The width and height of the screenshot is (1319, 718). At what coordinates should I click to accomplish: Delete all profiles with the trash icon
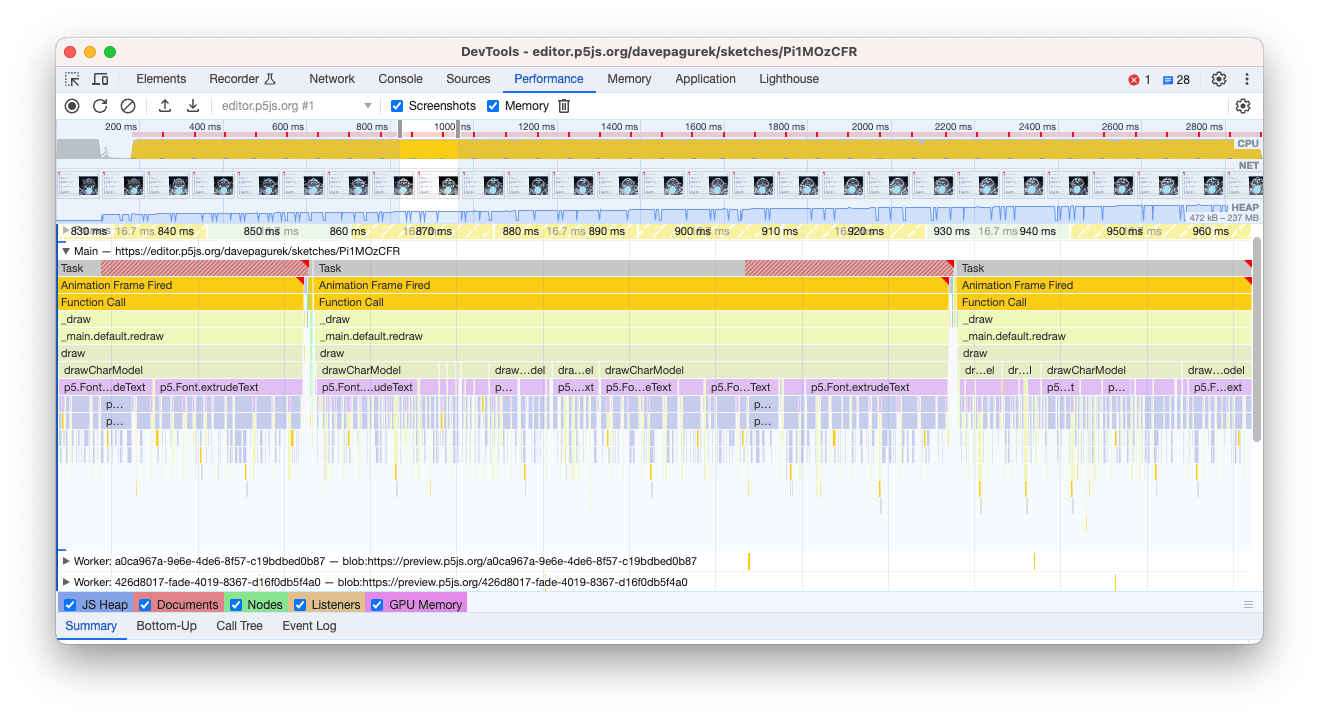[x=563, y=106]
